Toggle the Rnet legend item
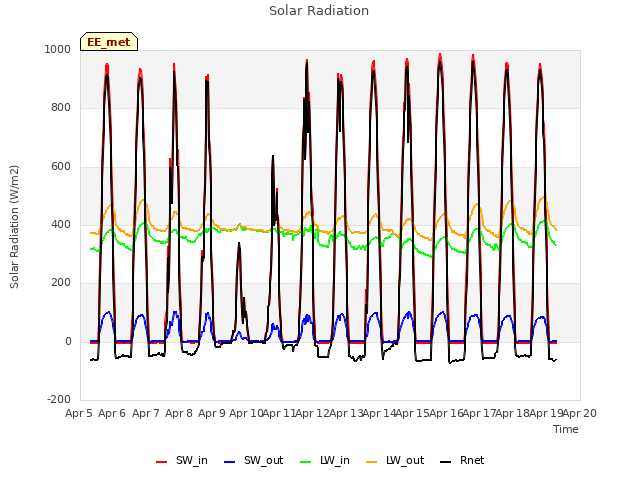The width and height of the screenshot is (640, 480). coord(462,461)
